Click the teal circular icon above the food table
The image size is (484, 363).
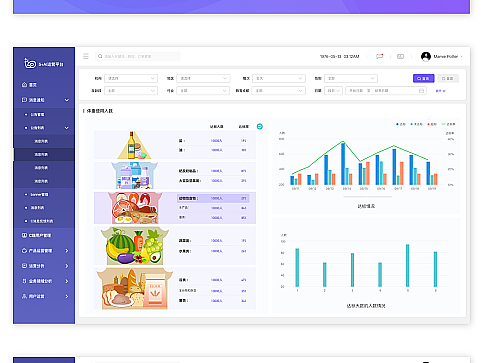point(260,126)
